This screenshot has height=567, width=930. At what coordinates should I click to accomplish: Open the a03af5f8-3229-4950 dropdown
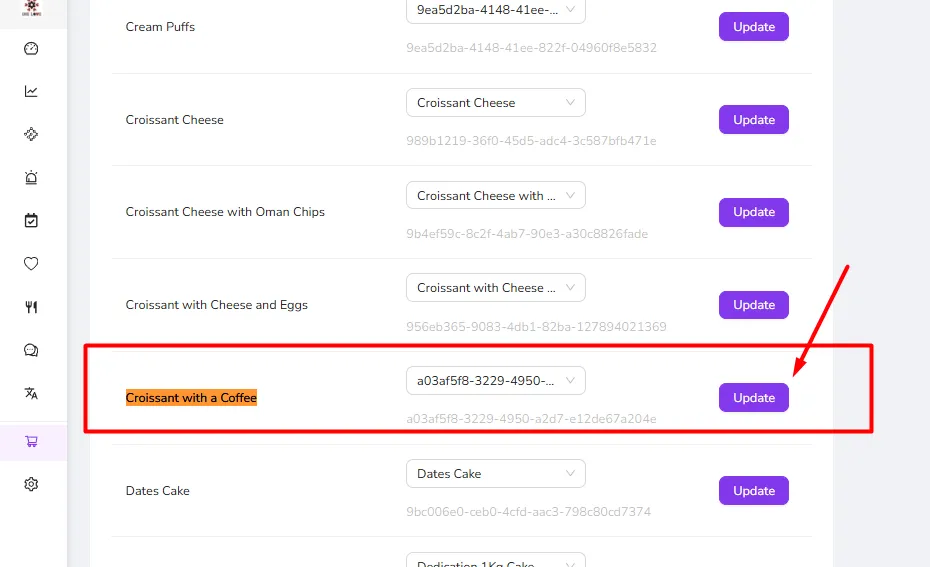[496, 381]
